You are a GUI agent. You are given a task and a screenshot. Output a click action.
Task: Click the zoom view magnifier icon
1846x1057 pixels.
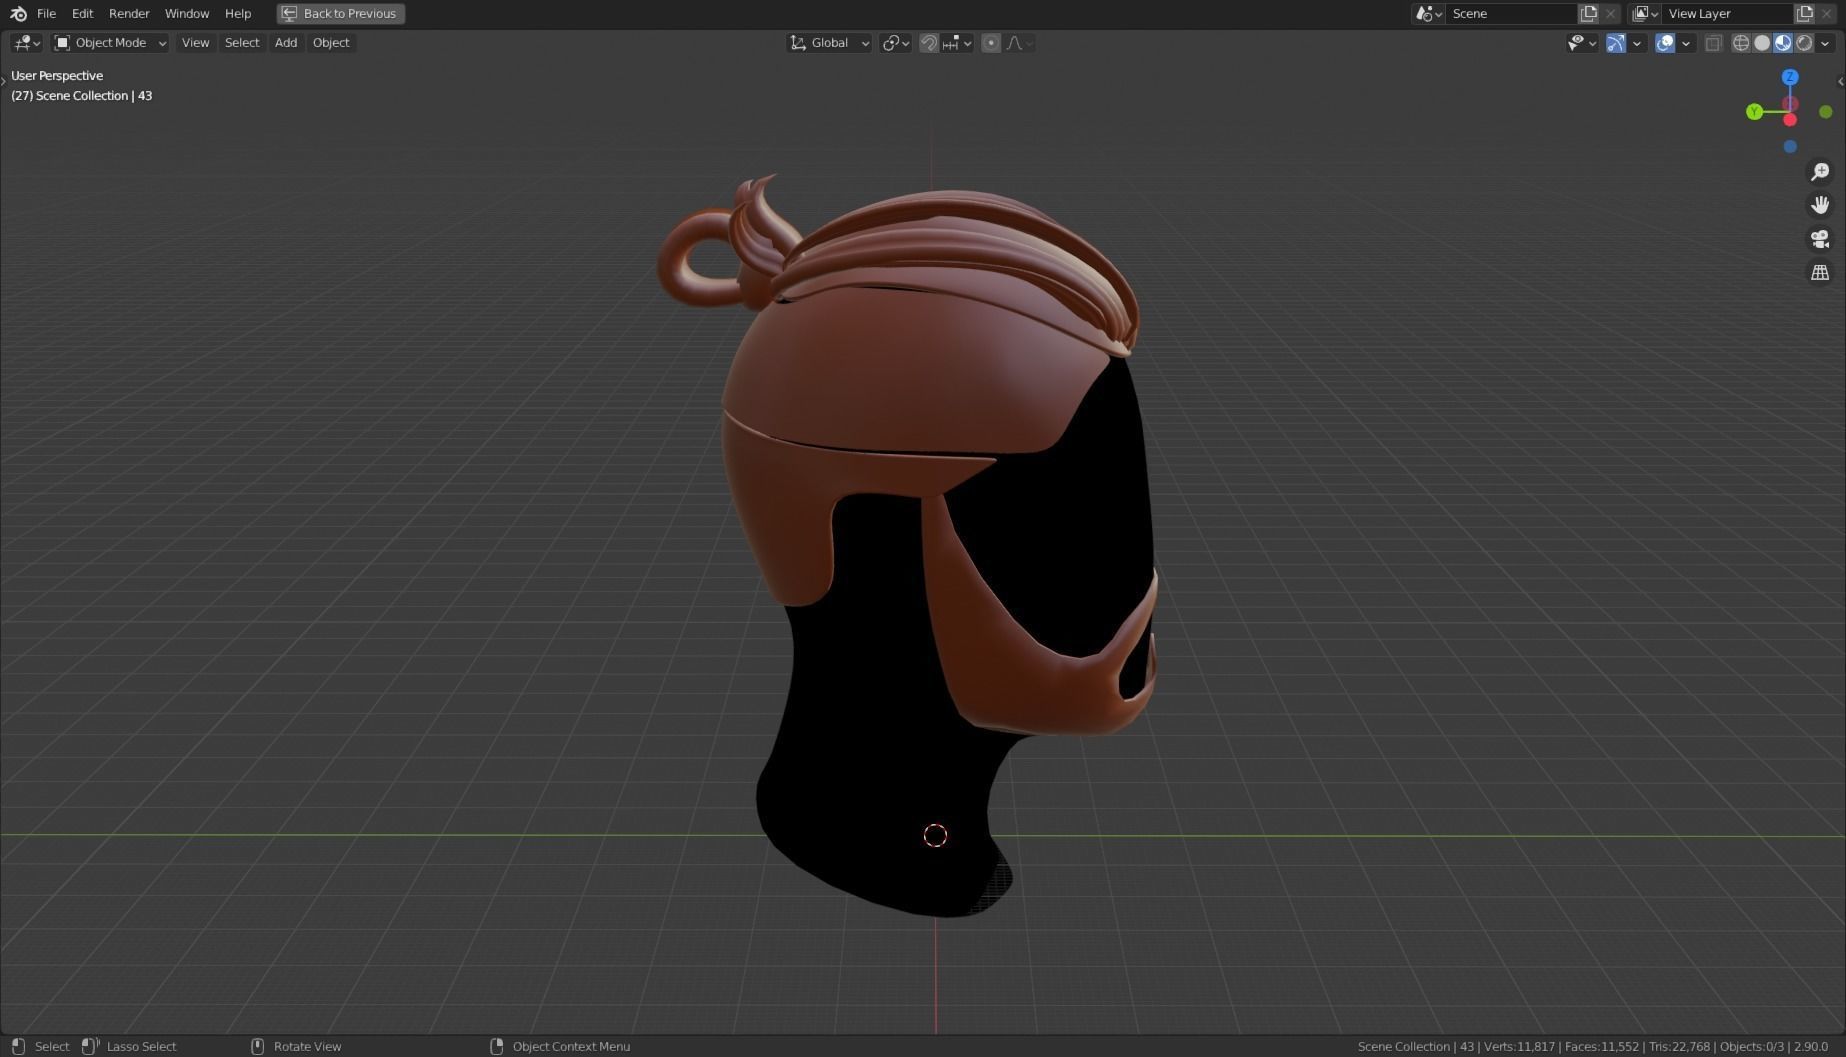(x=1820, y=172)
